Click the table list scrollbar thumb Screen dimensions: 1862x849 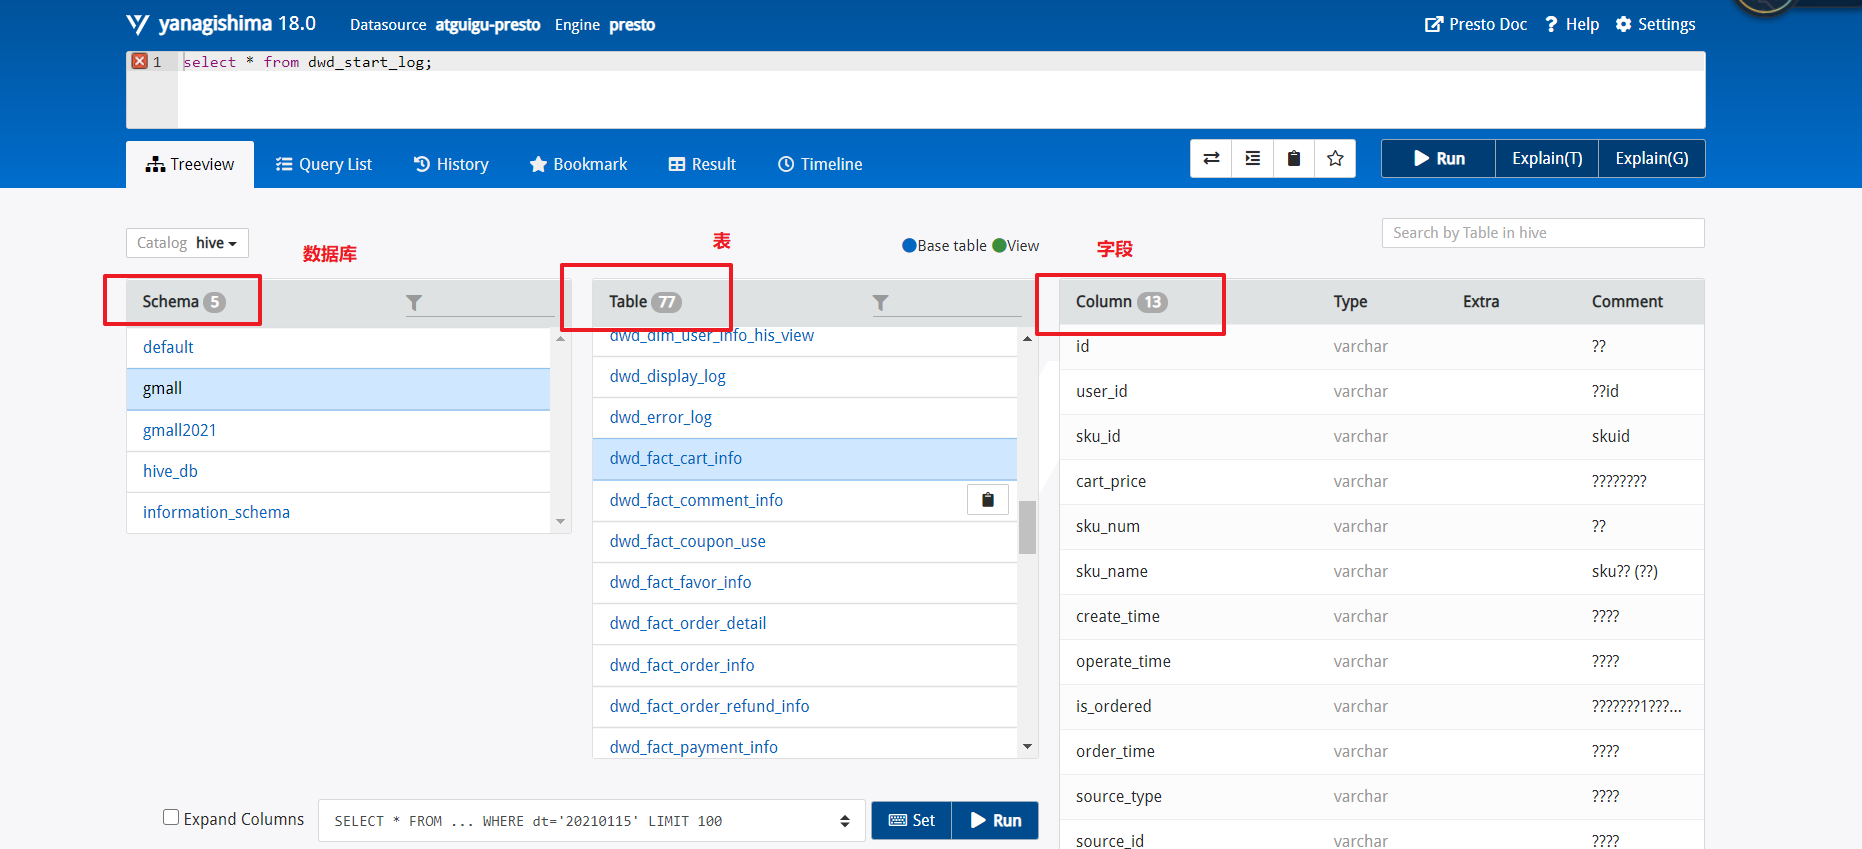click(x=1027, y=527)
